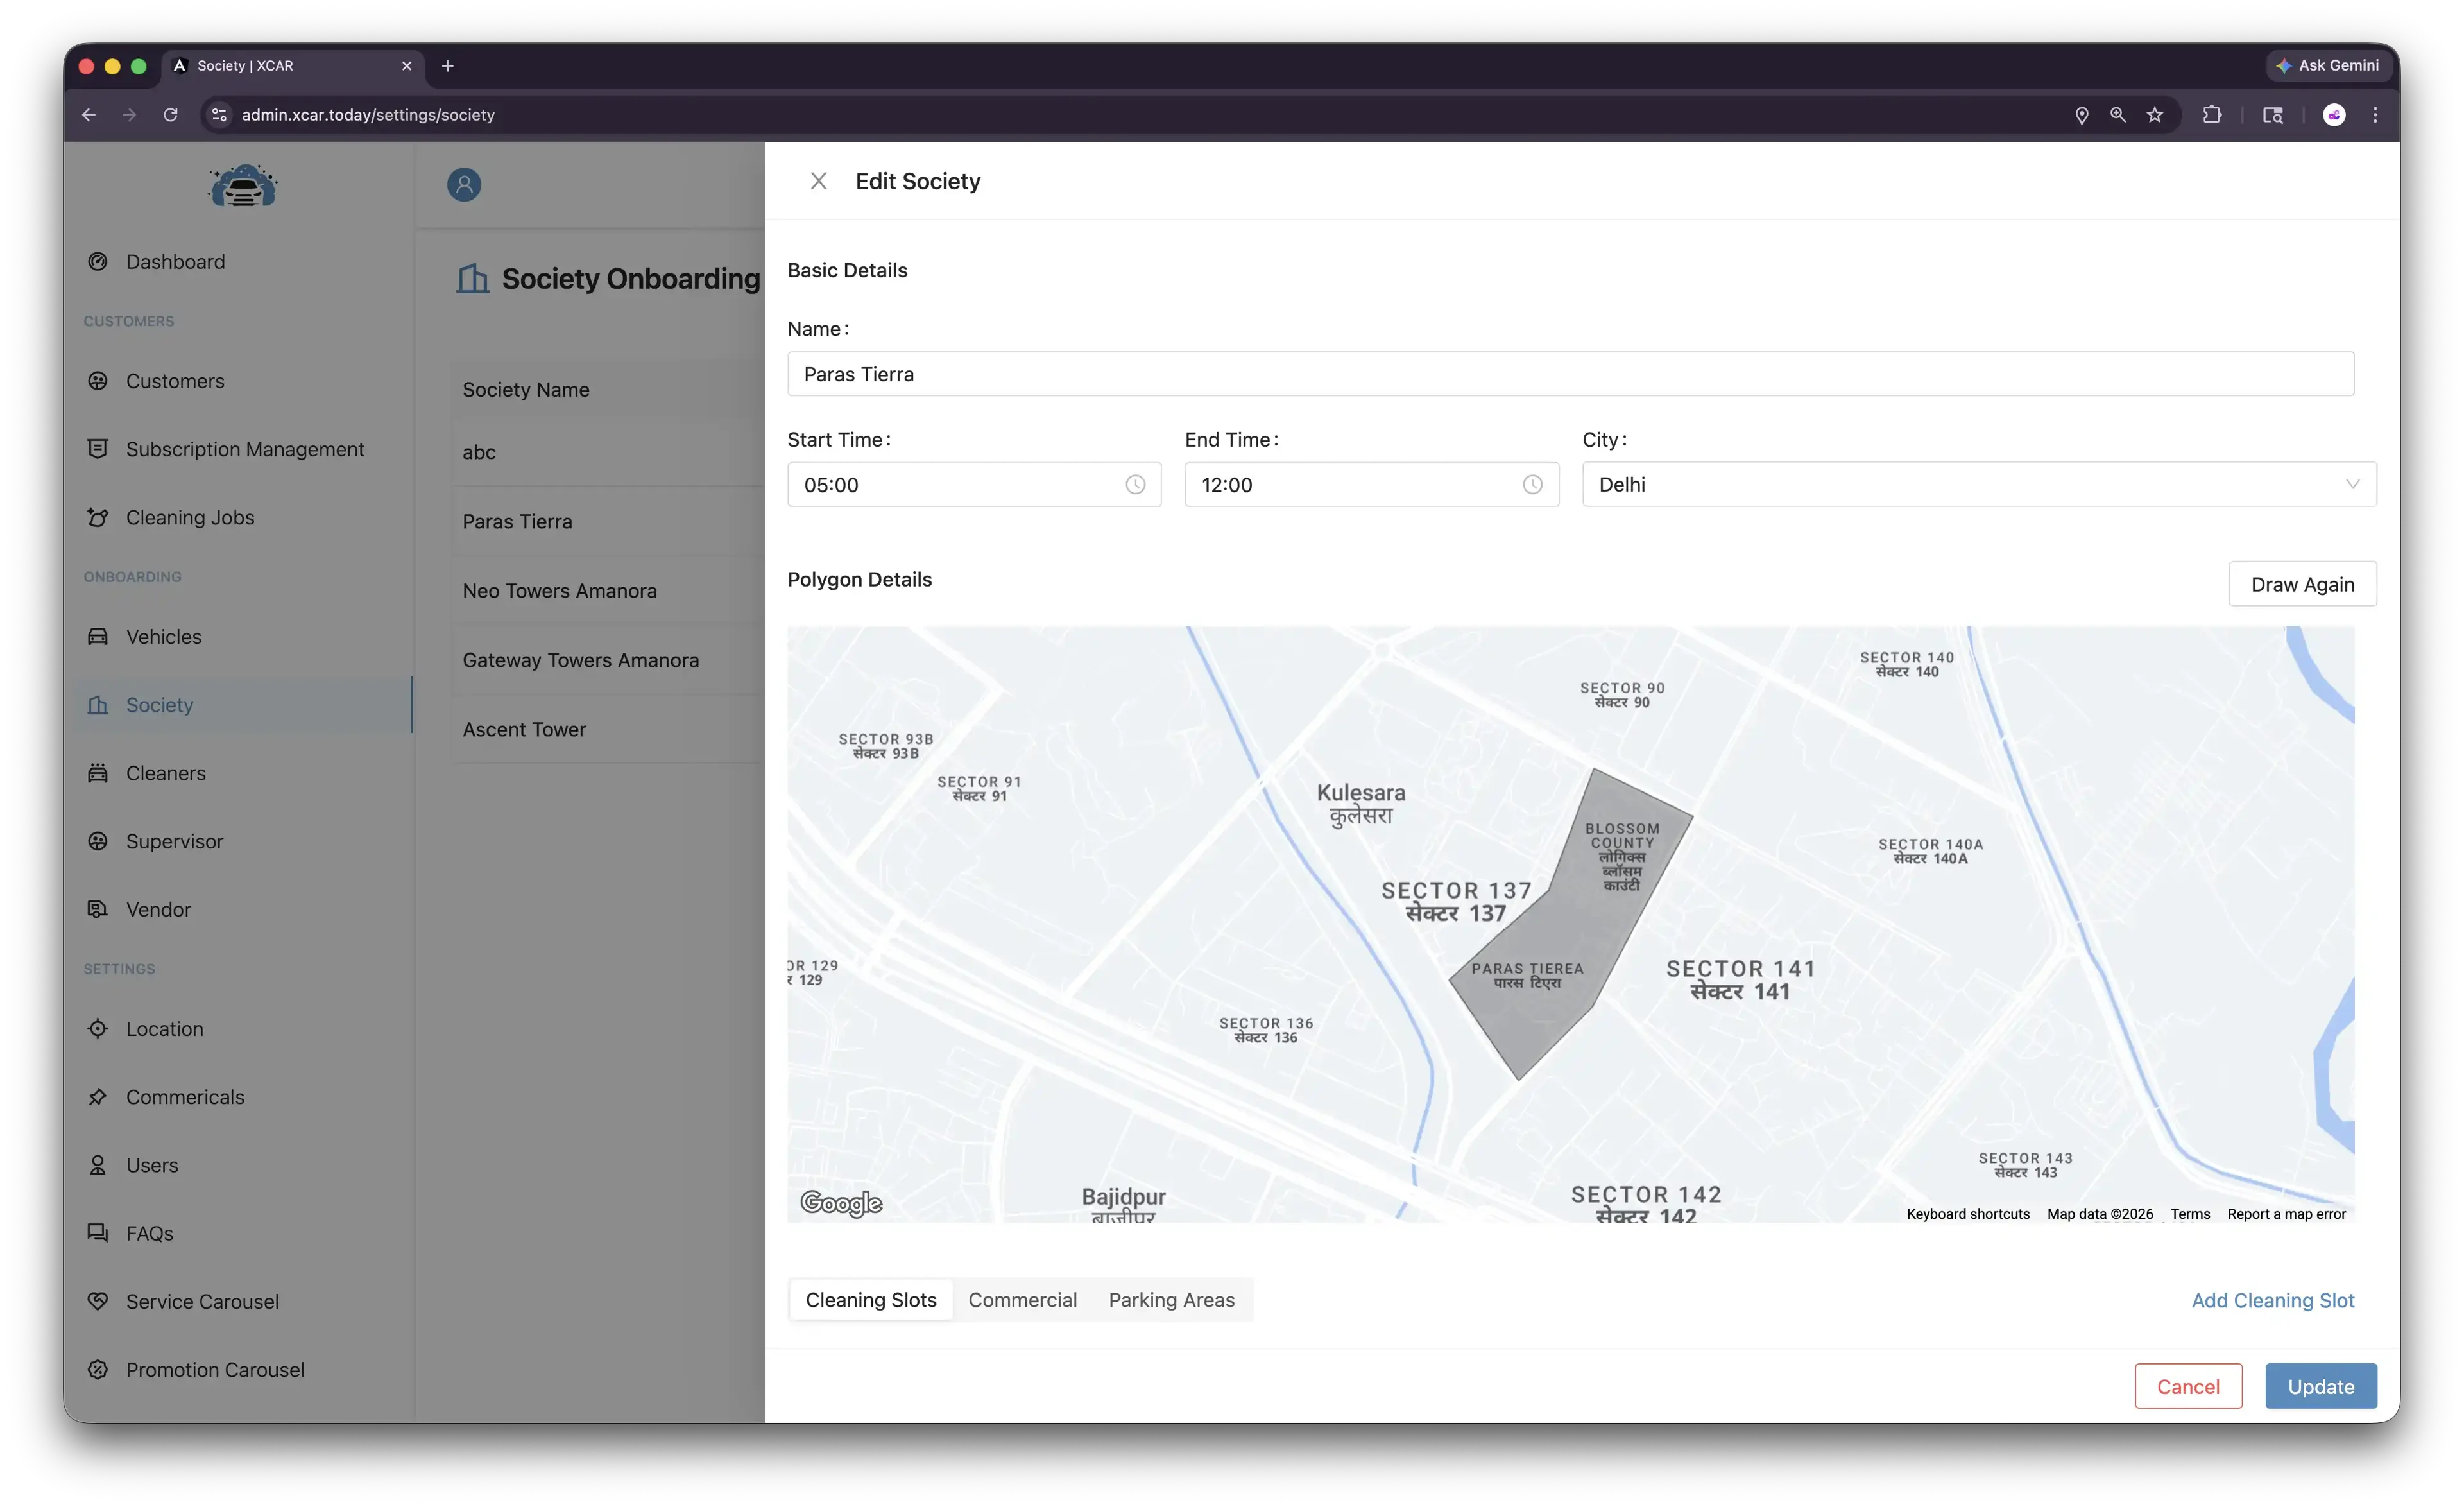Viewport: 2464px width, 1507px height.
Task: Click the Cleaning Jobs icon in sidebar
Action: (98, 517)
